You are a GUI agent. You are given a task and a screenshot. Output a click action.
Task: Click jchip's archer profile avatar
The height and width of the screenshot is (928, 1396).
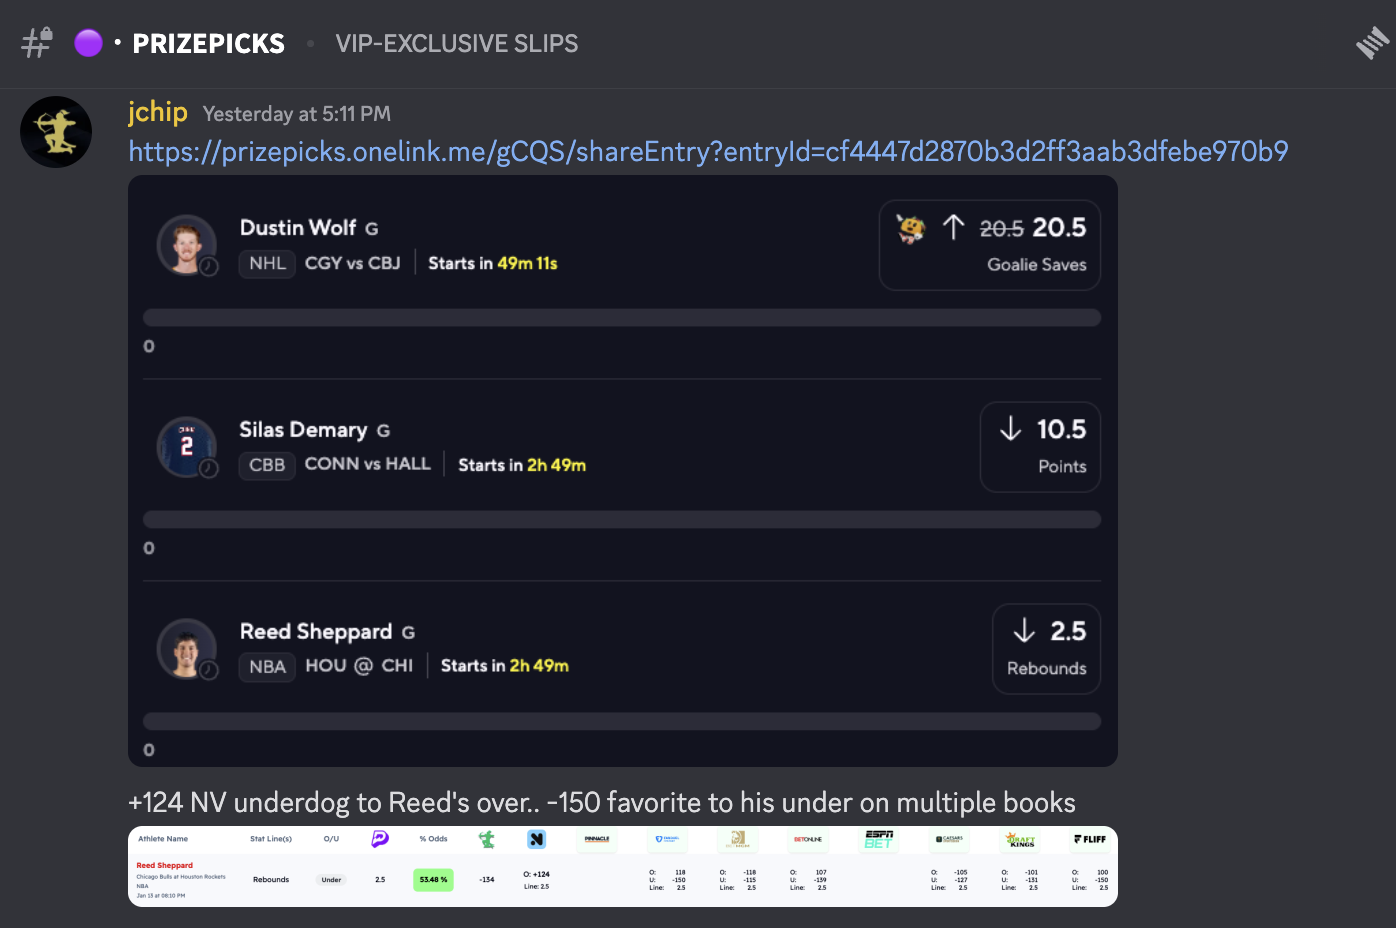click(x=56, y=132)
